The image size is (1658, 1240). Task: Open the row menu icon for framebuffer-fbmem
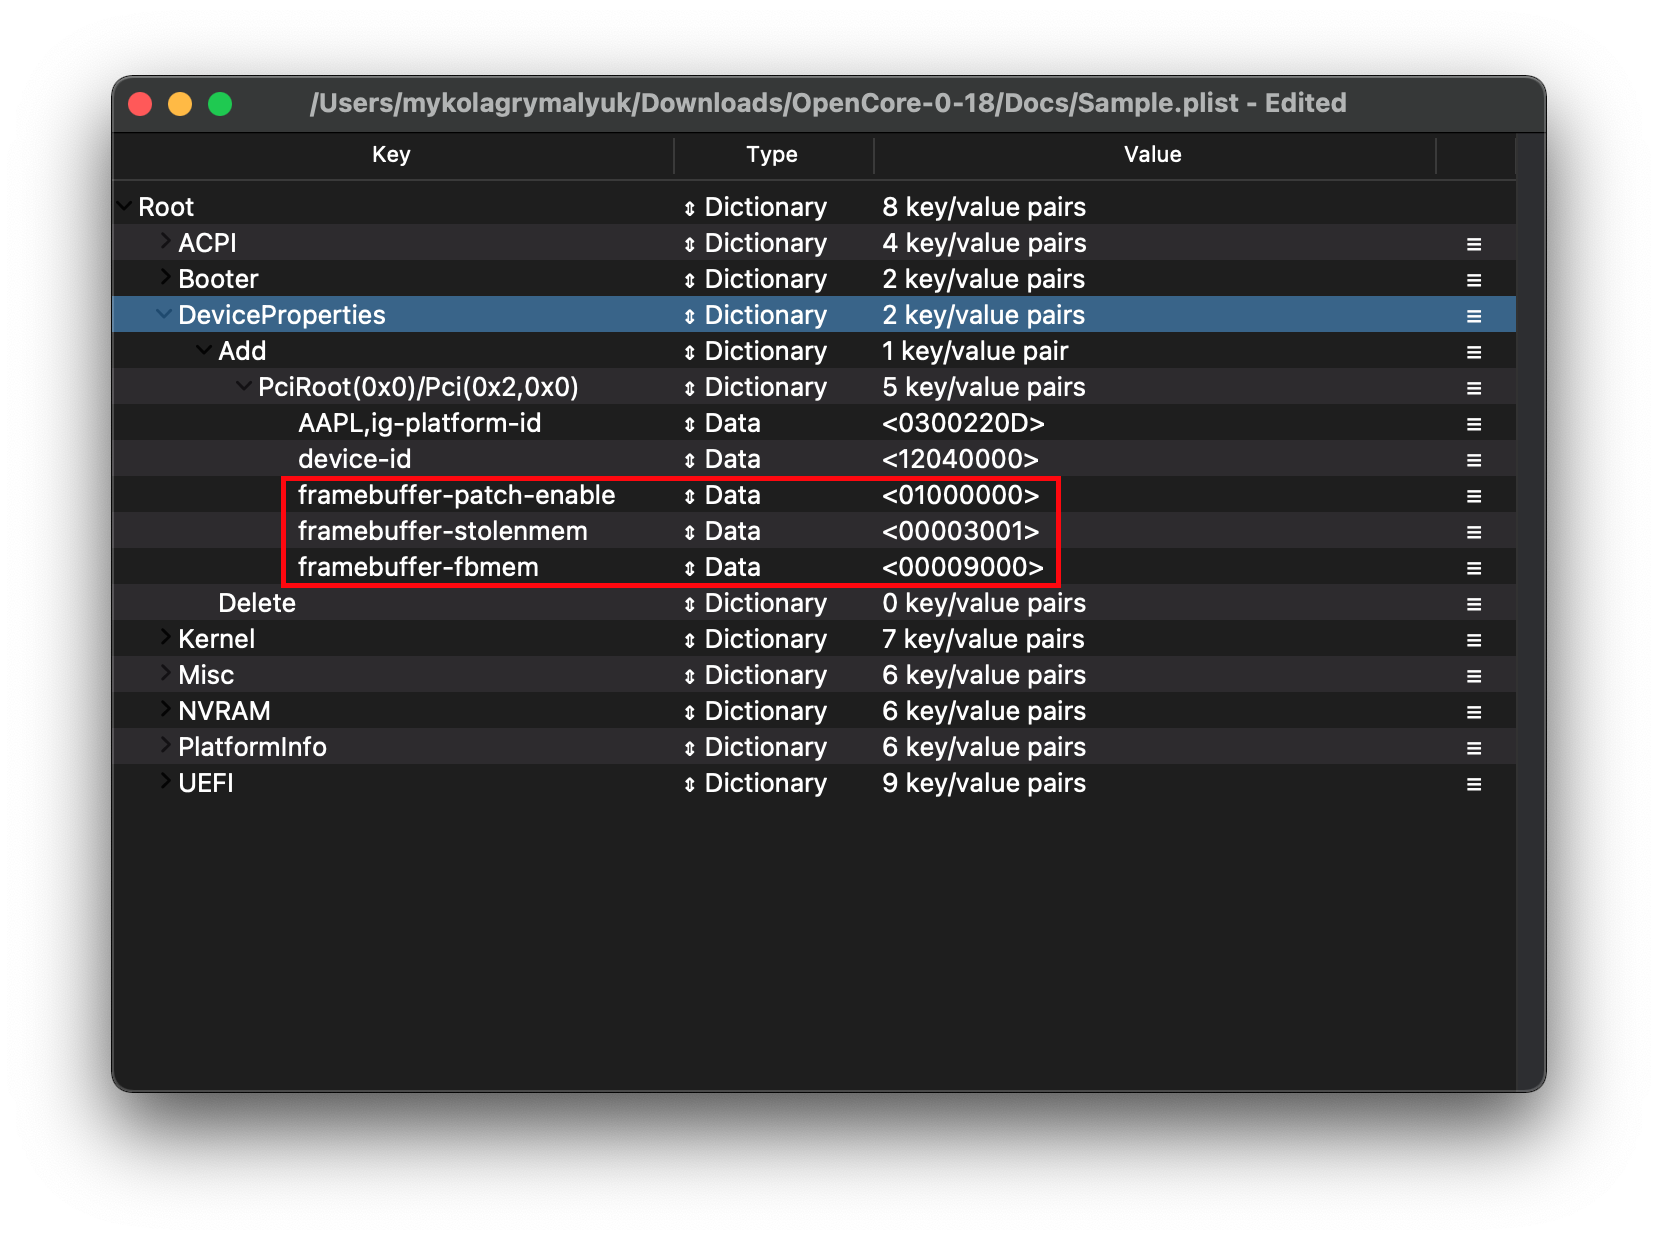tap(1473, 568)
